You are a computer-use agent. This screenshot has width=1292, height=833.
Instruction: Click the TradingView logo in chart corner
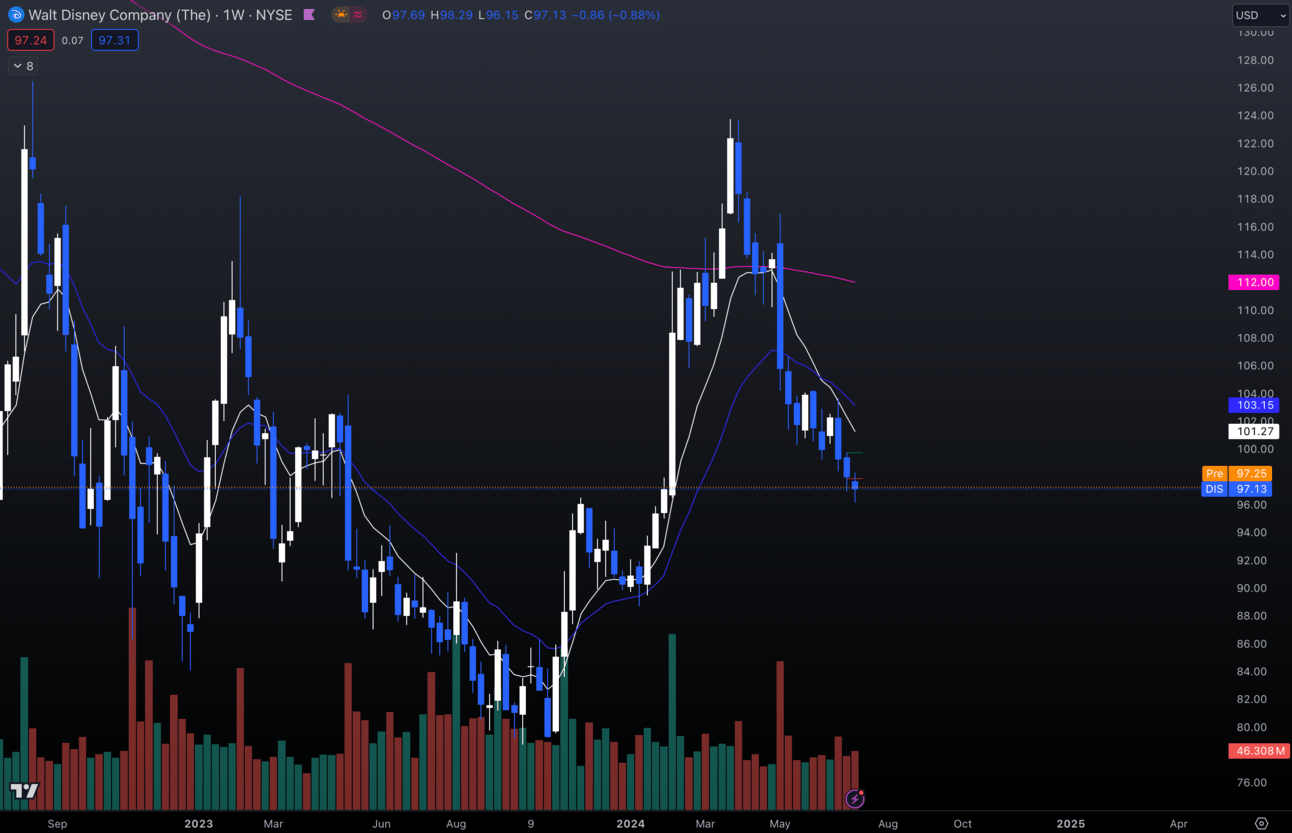(x=24, y=791)
